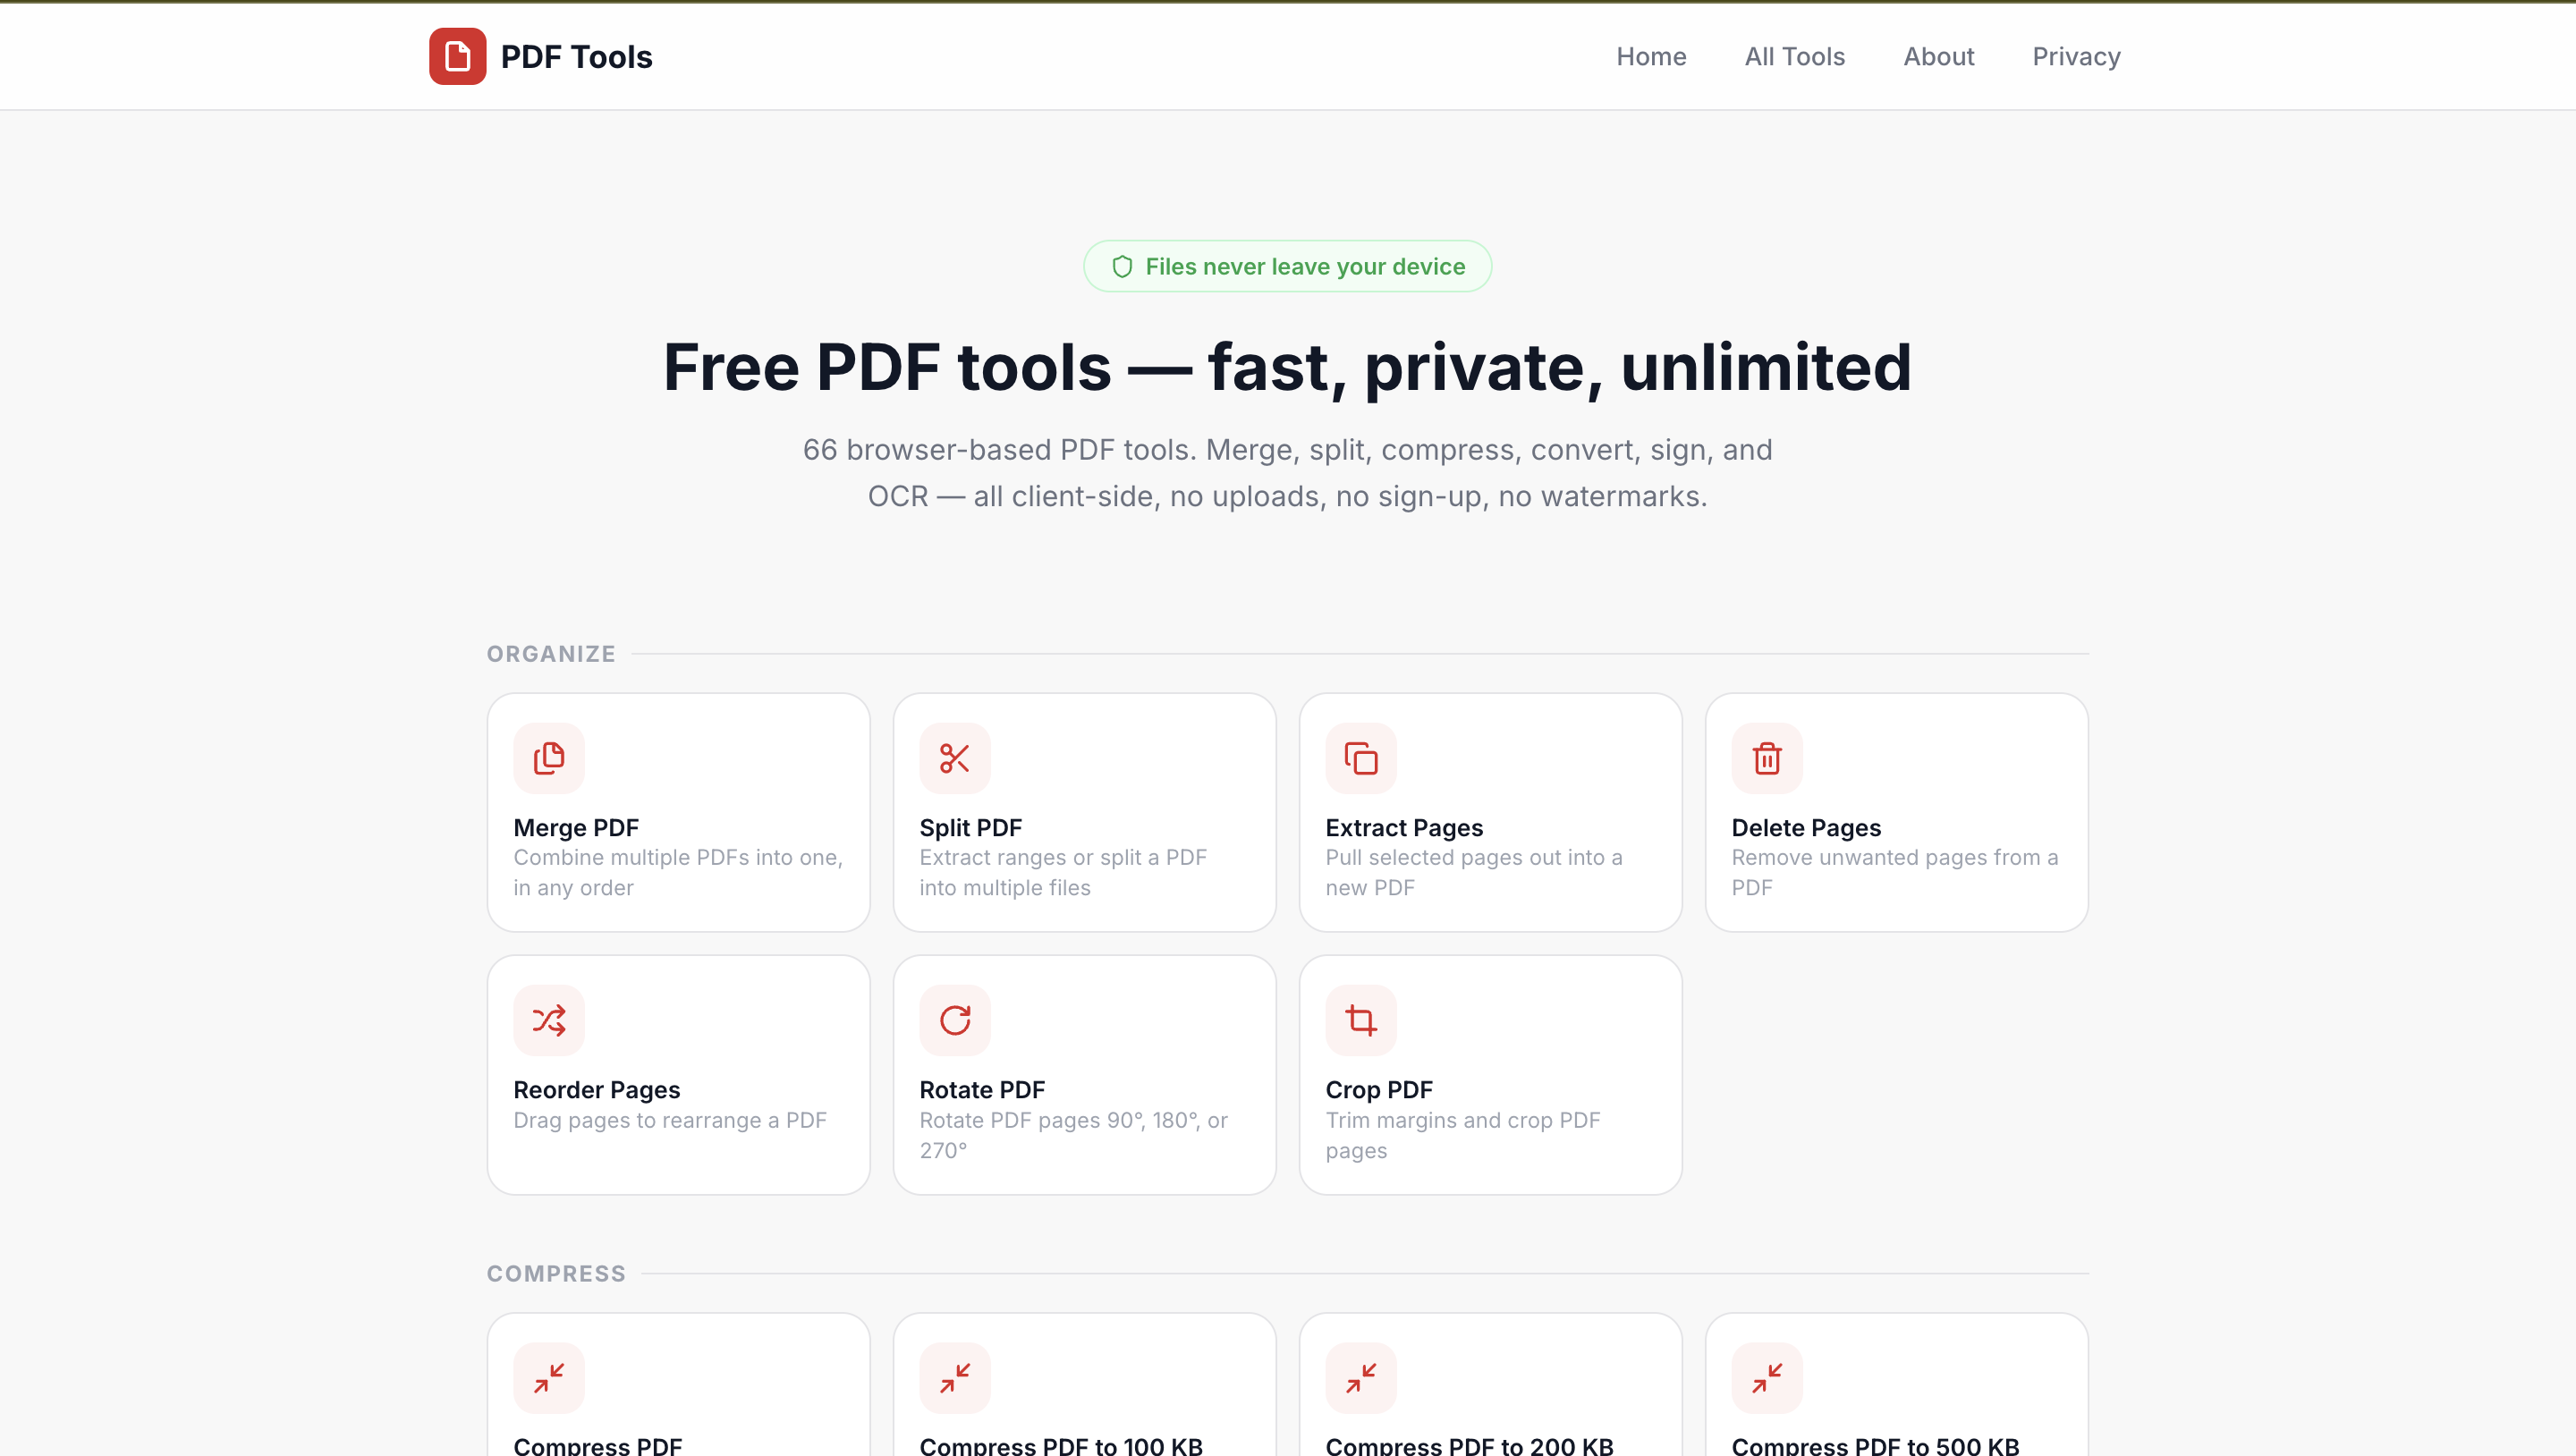
Task: Click the Compress PDF to 500 KB icon
Action: 1767,1378
